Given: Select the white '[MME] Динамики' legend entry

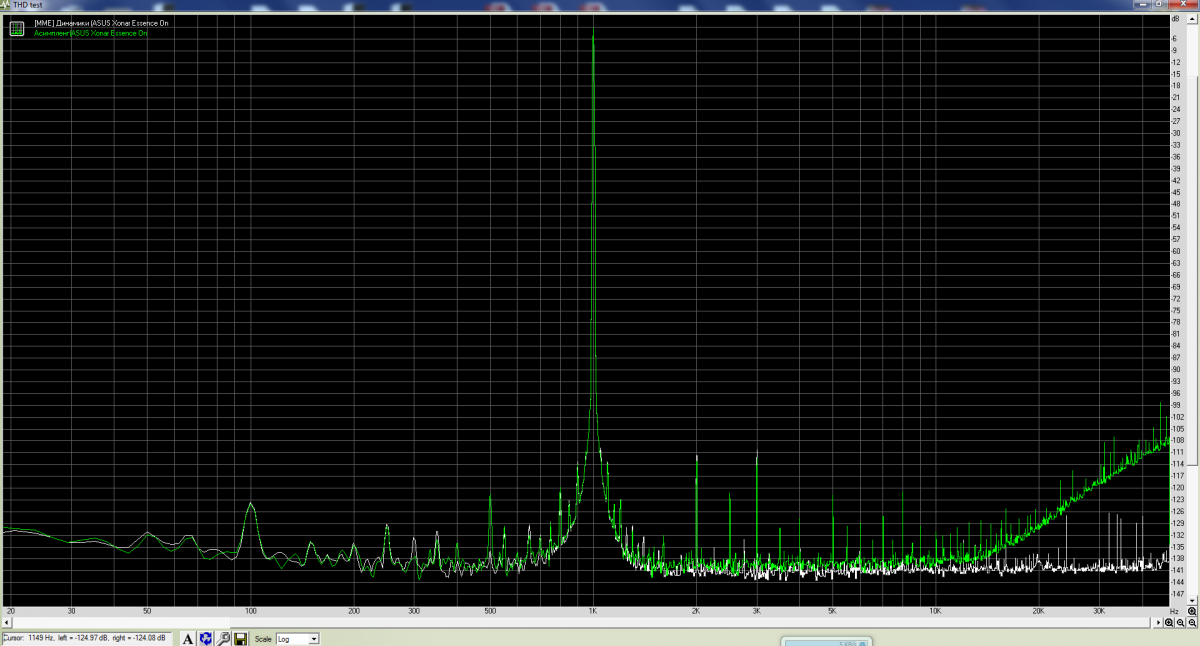Looking at the screenshot, I should tap(94, 22).
